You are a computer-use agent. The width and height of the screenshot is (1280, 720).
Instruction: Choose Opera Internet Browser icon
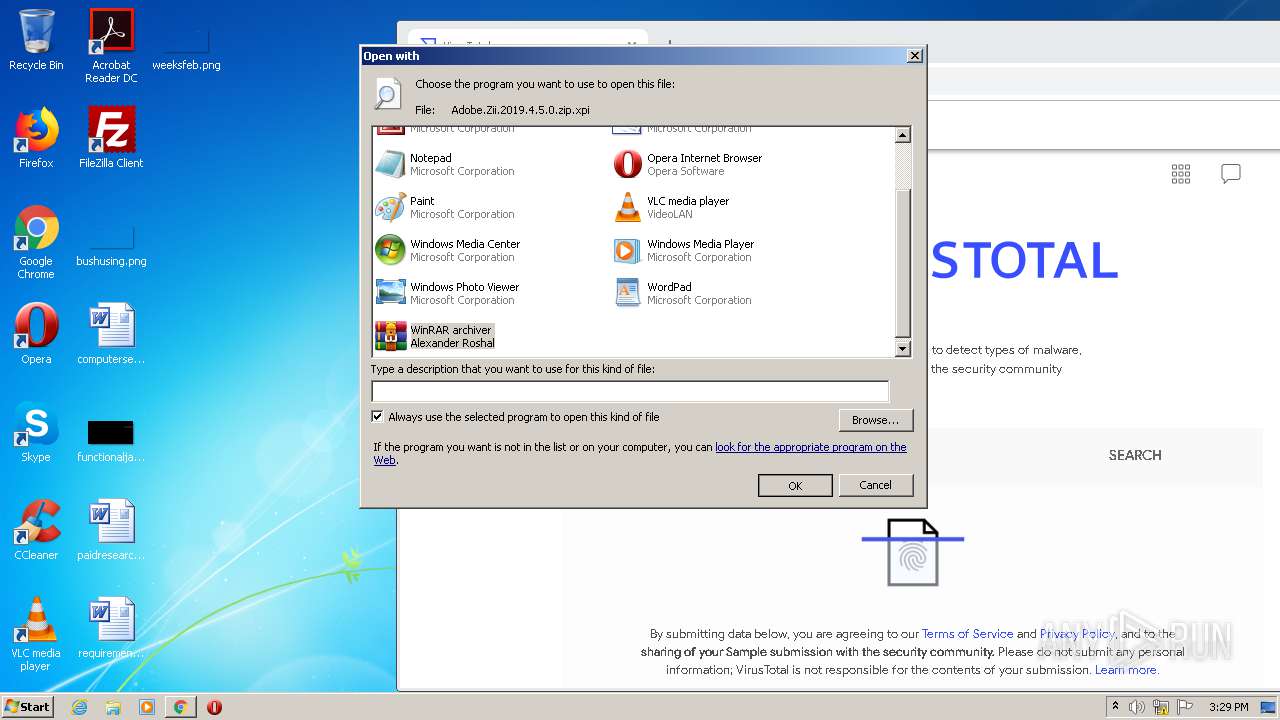627,164
